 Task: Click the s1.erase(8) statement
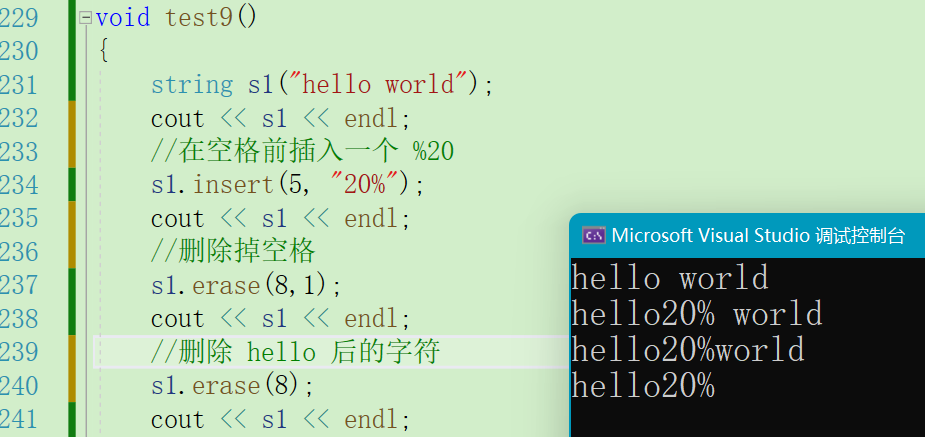(233, 386)
